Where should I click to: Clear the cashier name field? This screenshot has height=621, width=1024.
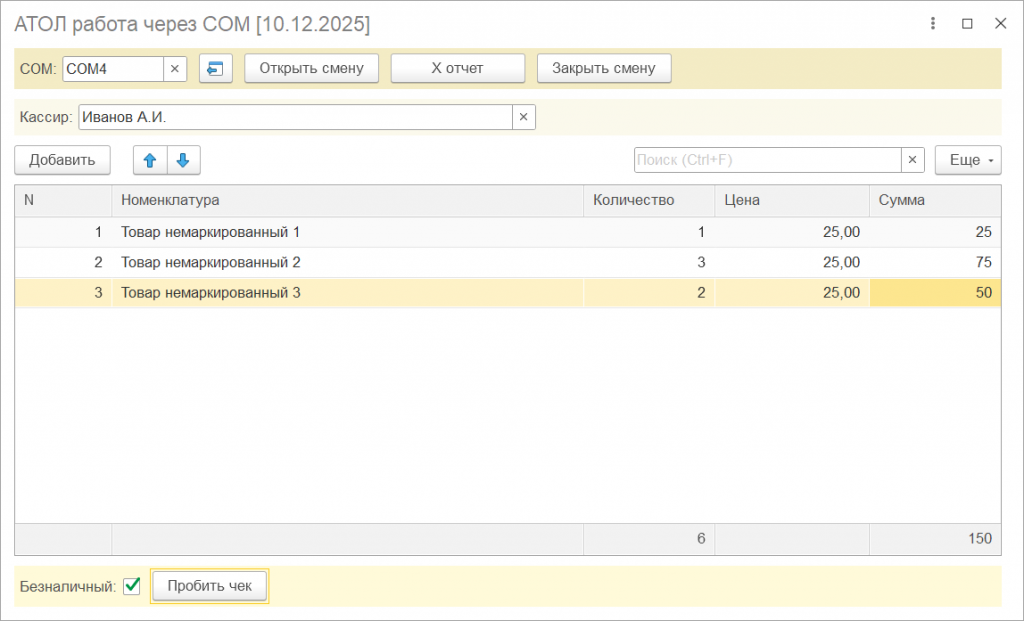(x=523, y=118)
